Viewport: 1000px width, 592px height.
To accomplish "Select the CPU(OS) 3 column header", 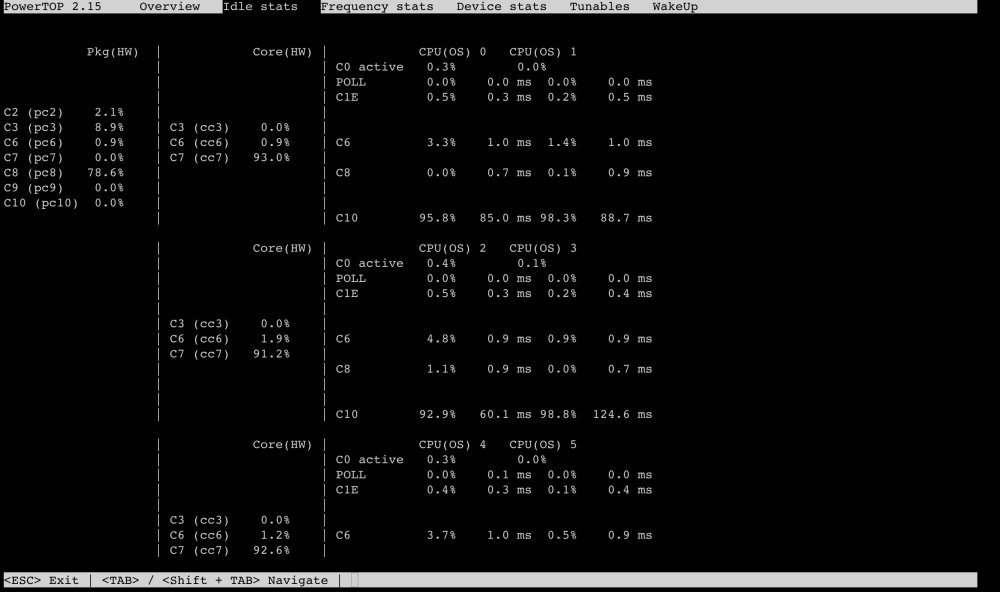I will pyautogui.click(x=543, y=248).
